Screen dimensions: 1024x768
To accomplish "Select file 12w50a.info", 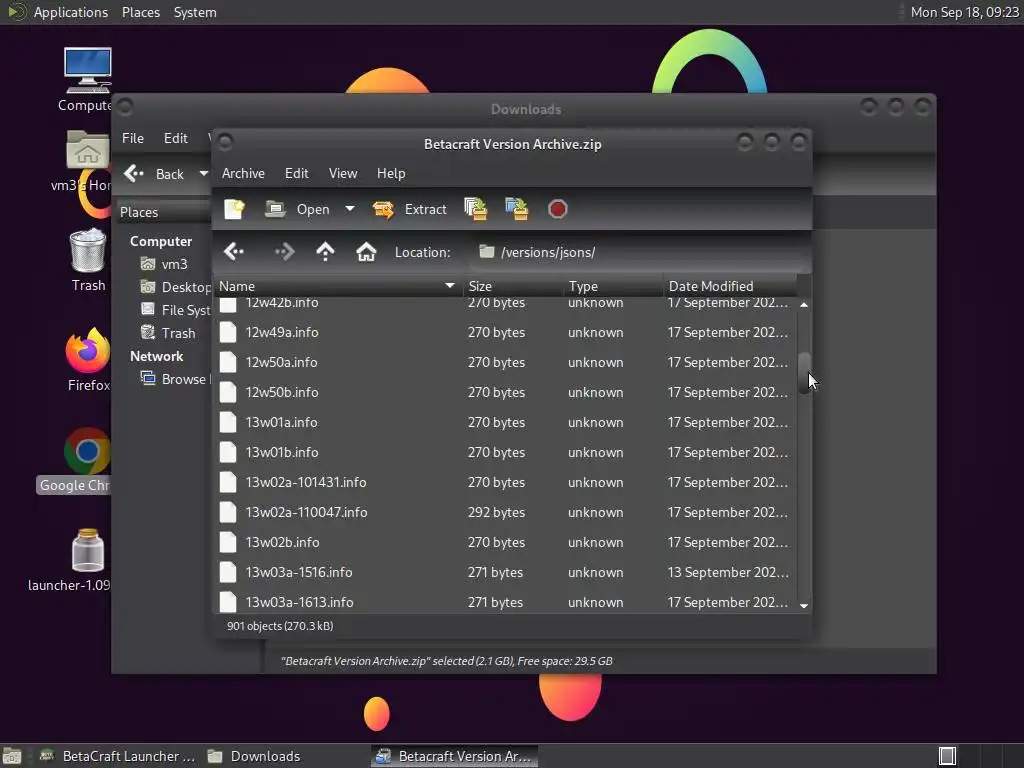I will [x=505, y=362].
